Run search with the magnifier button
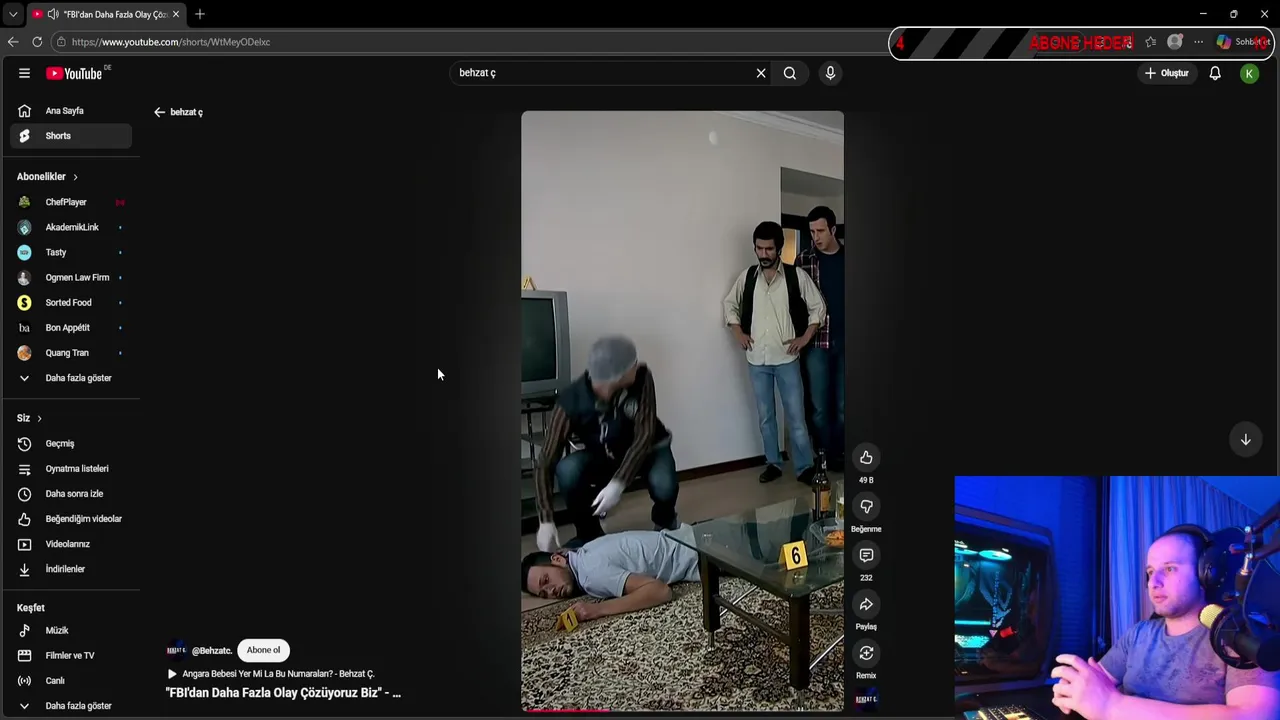1280x720 pixels. [x=790, y=73]
